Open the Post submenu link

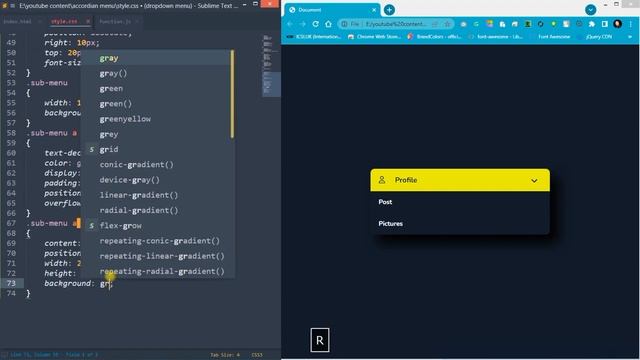tap(385, 202)
